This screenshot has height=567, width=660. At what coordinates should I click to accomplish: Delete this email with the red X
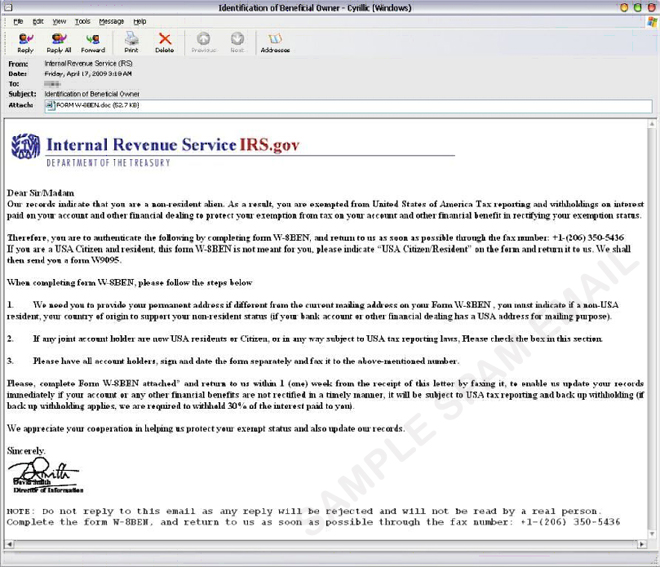pyautogui.click(x=164, y=42)
